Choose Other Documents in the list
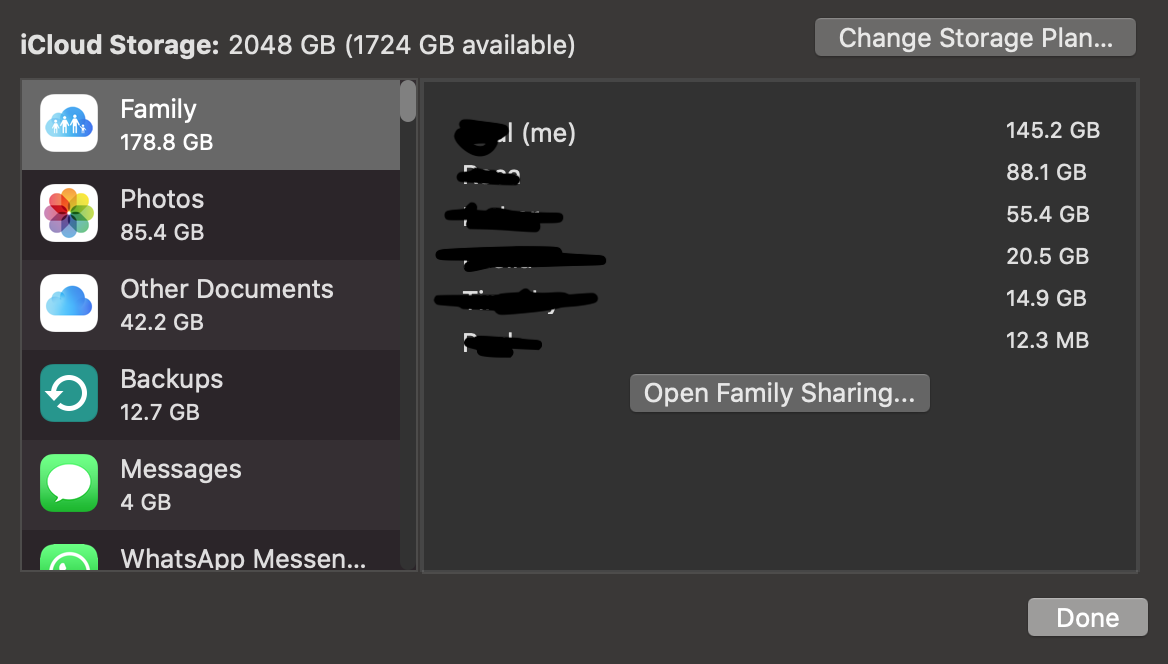 click(x=211, y=306)
